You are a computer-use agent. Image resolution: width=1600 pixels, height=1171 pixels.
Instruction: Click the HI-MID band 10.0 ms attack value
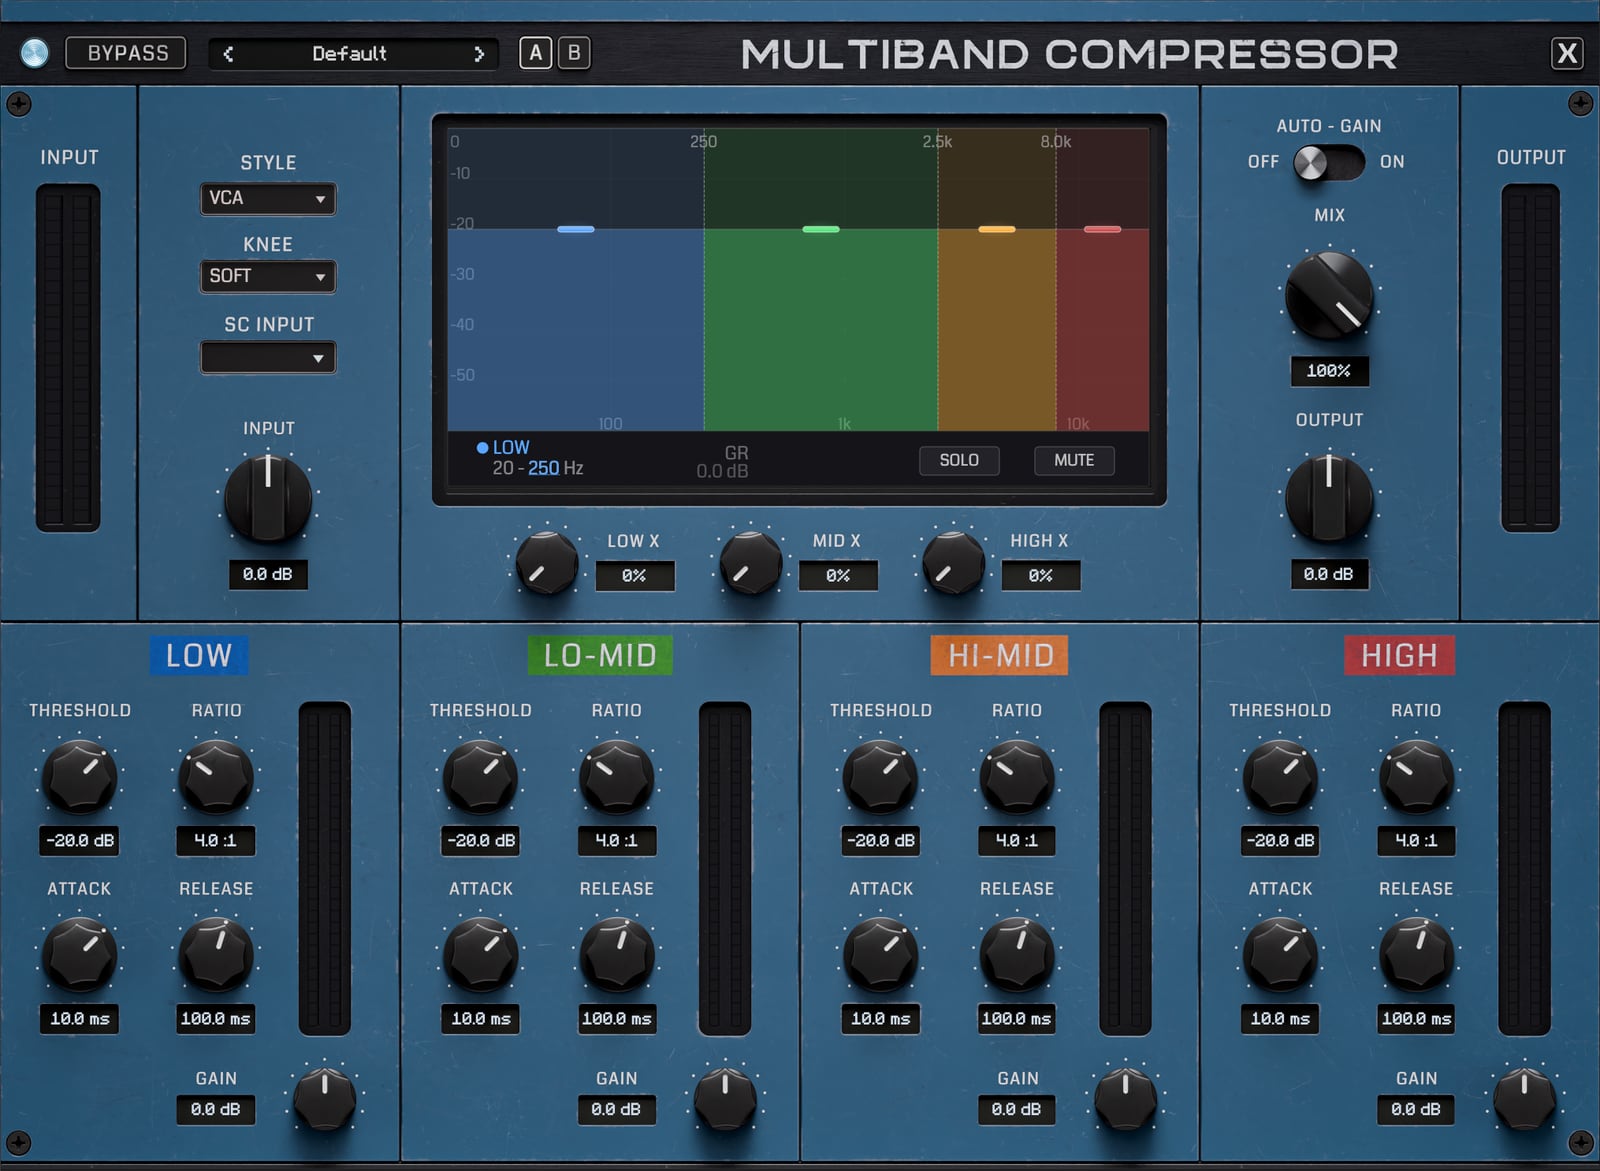[881, 1019]
